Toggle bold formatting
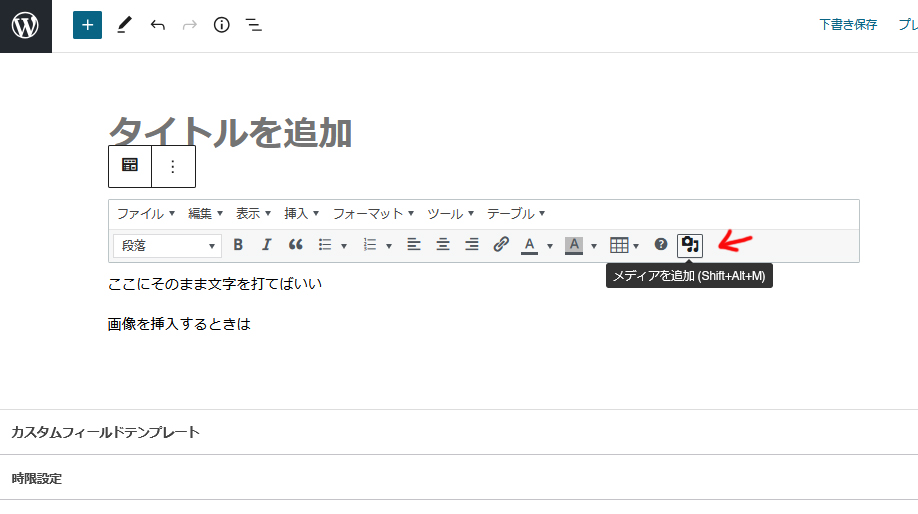This screenshot has width=918, height=514. tap(238, 245)
